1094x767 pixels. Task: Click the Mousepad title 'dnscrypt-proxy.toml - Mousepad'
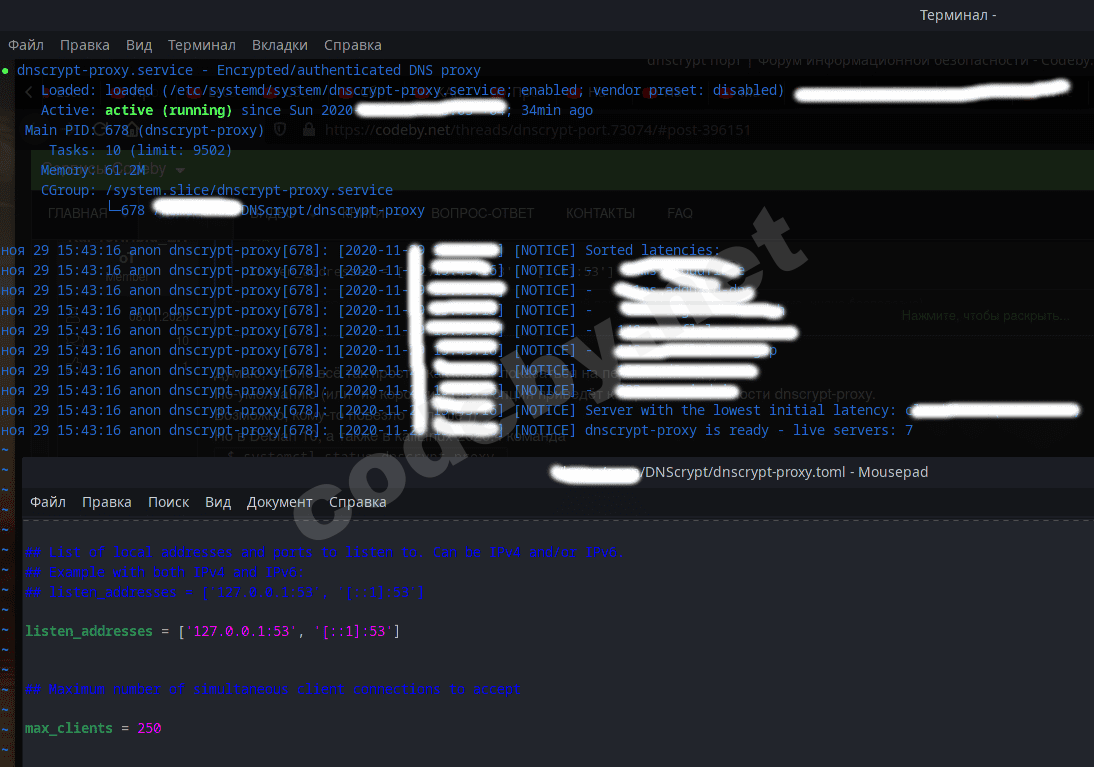(x=786, y=472)
